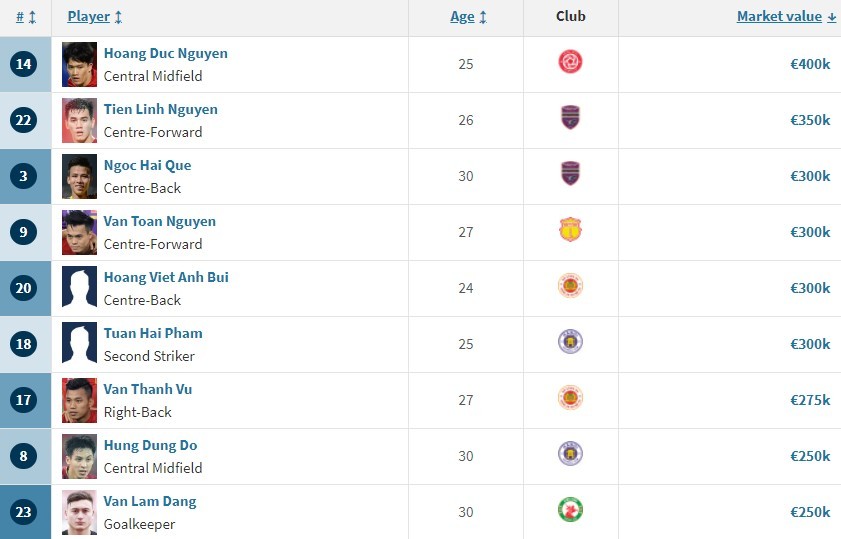The image size is (841, 539).
Task: Click club crest for Tuan Hai Pham
Action: pos(570,342)
